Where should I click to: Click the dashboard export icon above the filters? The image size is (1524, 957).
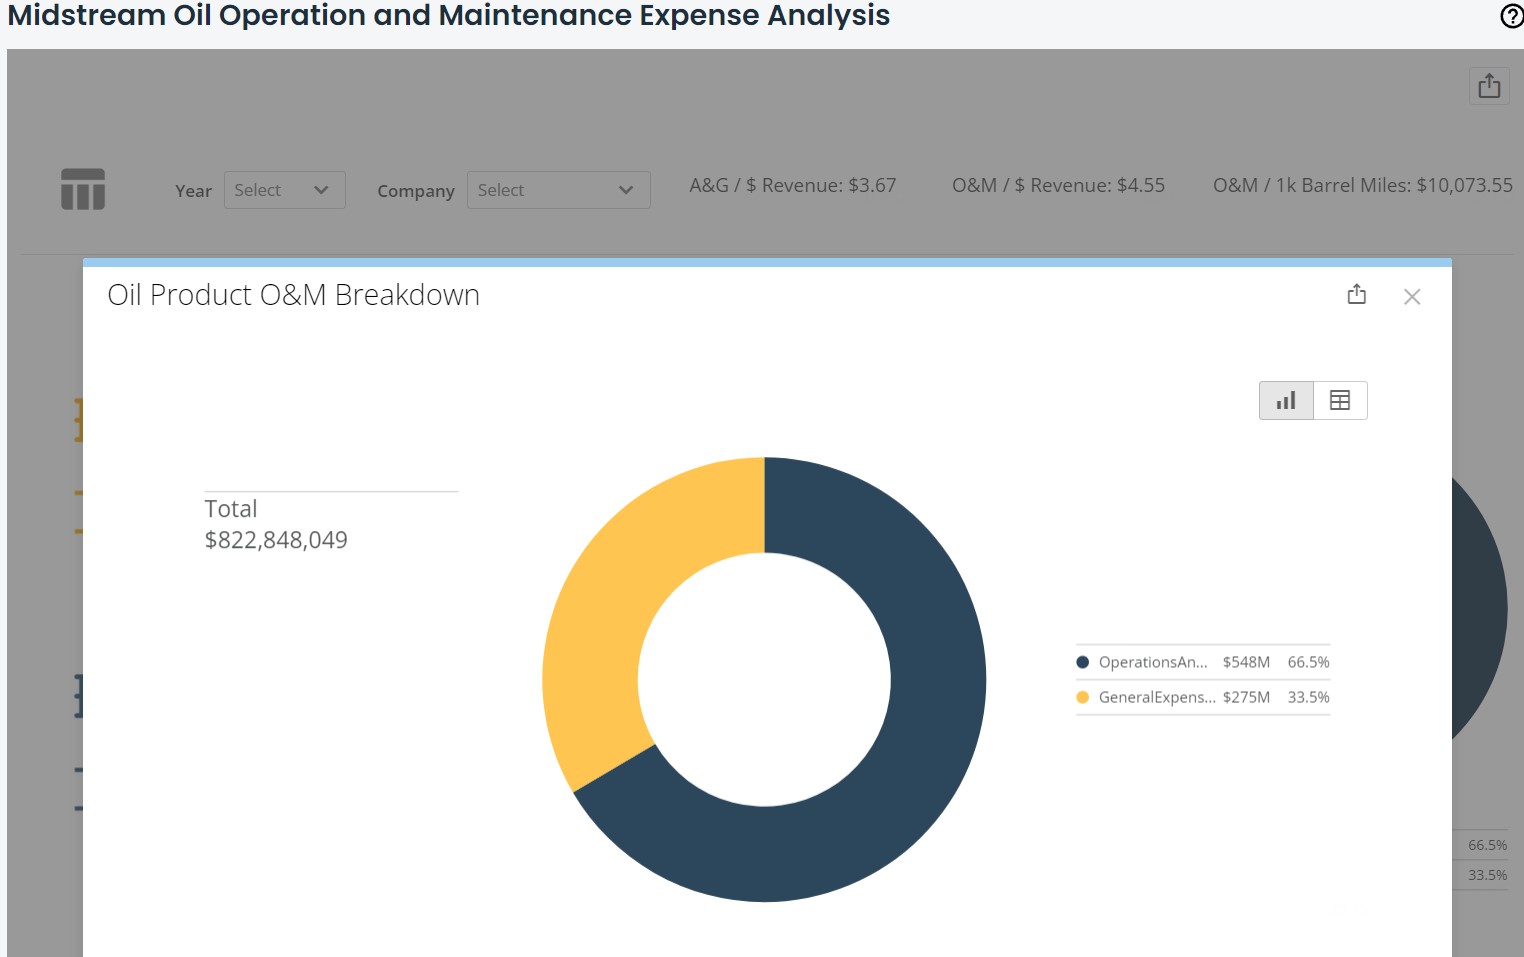pyautogui.click(x=1488, y=86)
